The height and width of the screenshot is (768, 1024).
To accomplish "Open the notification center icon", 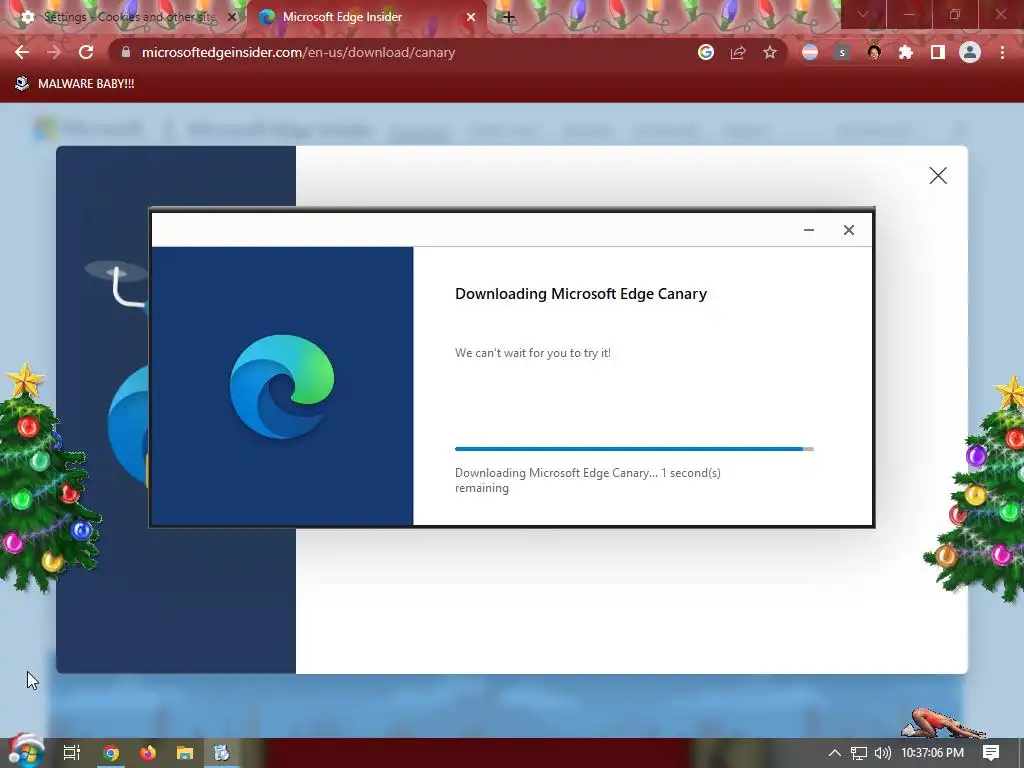I will pos(991,753).
